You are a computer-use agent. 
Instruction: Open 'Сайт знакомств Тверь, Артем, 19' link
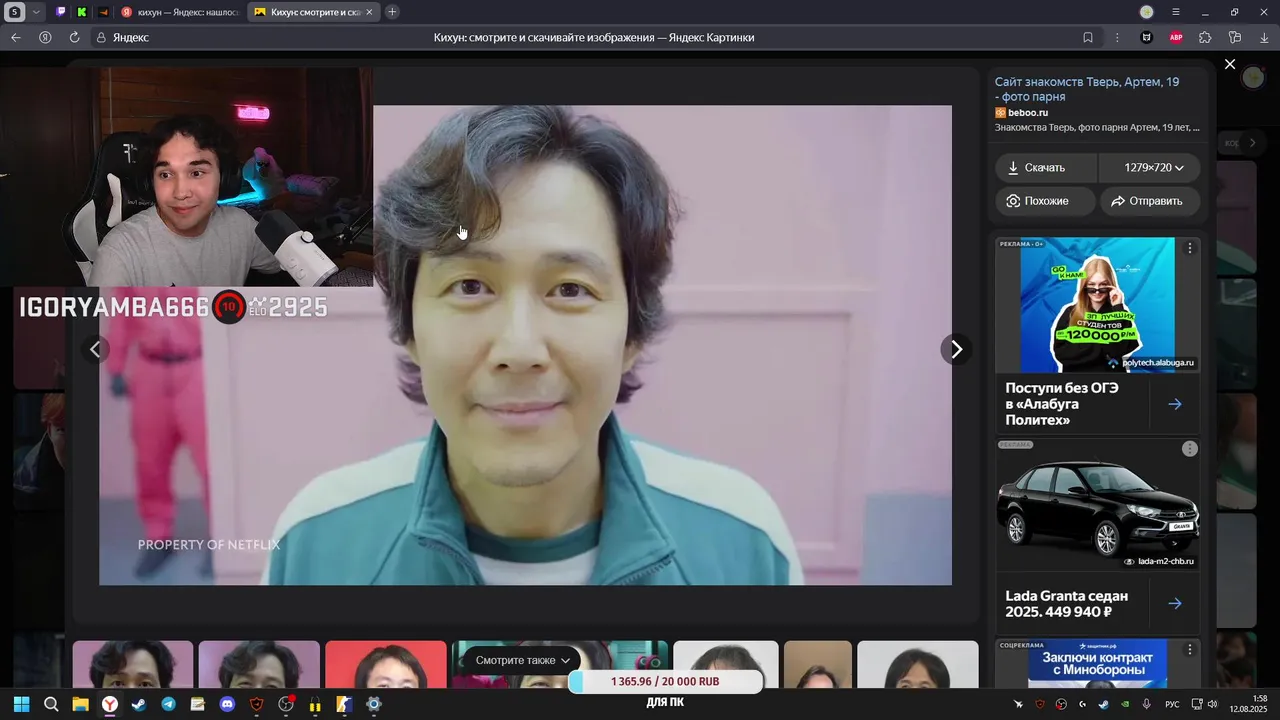(x=1087, y=89)
